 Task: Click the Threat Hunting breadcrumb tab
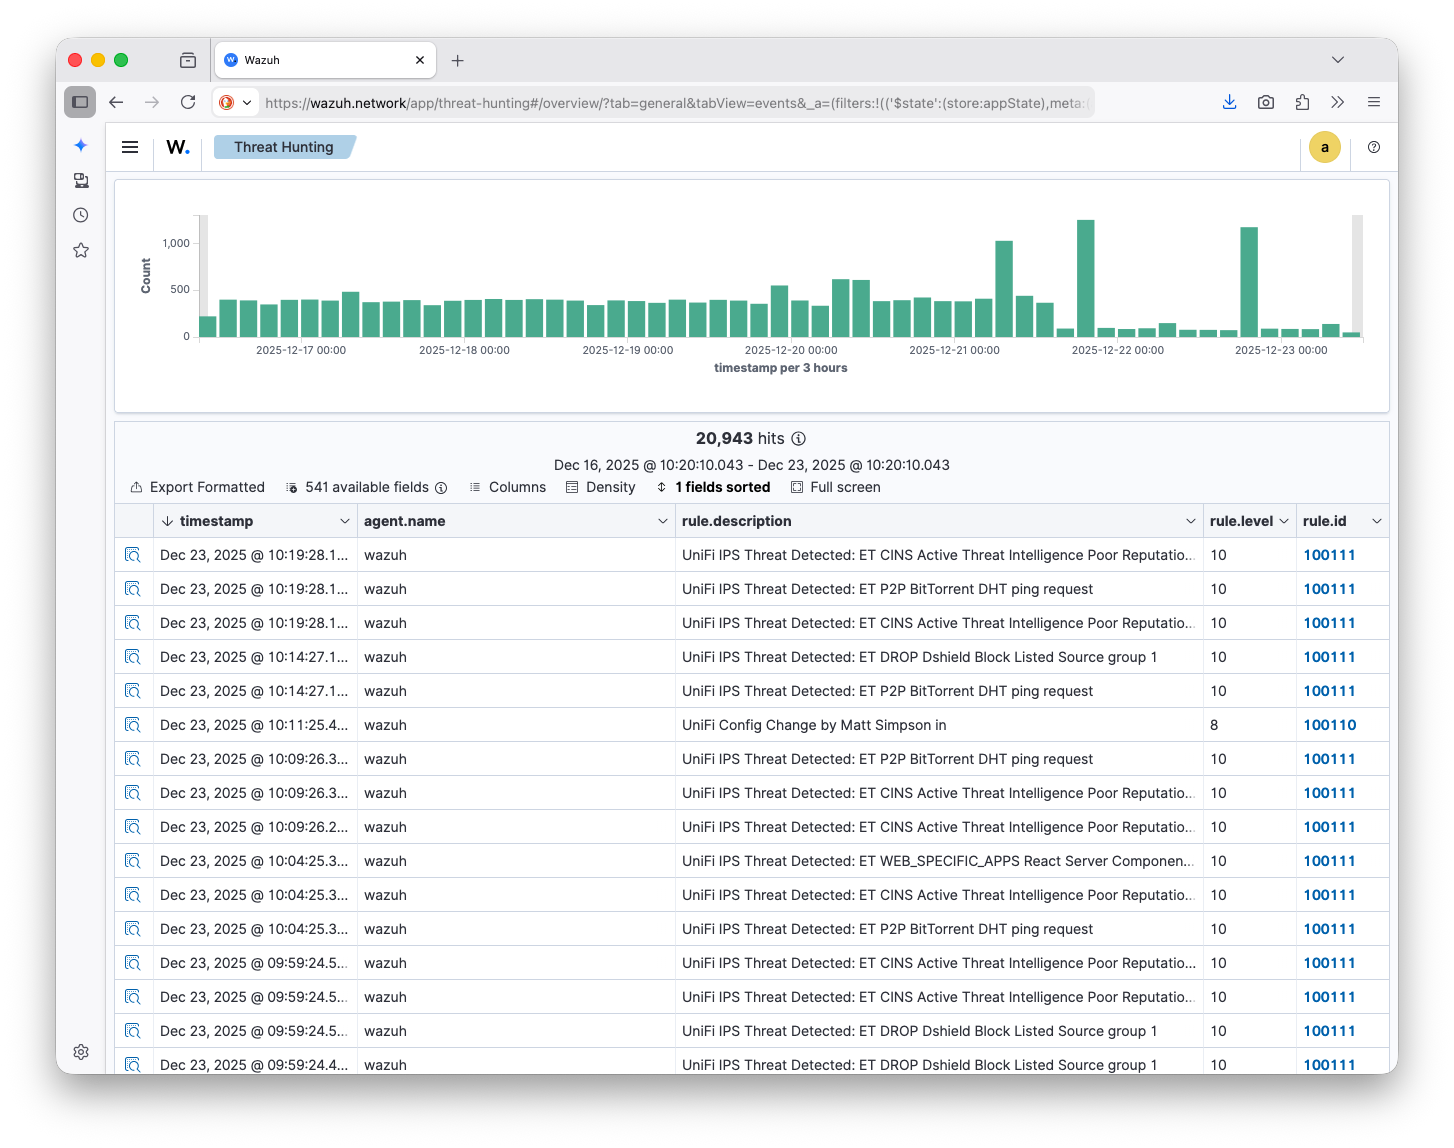[x=284, y=147]
